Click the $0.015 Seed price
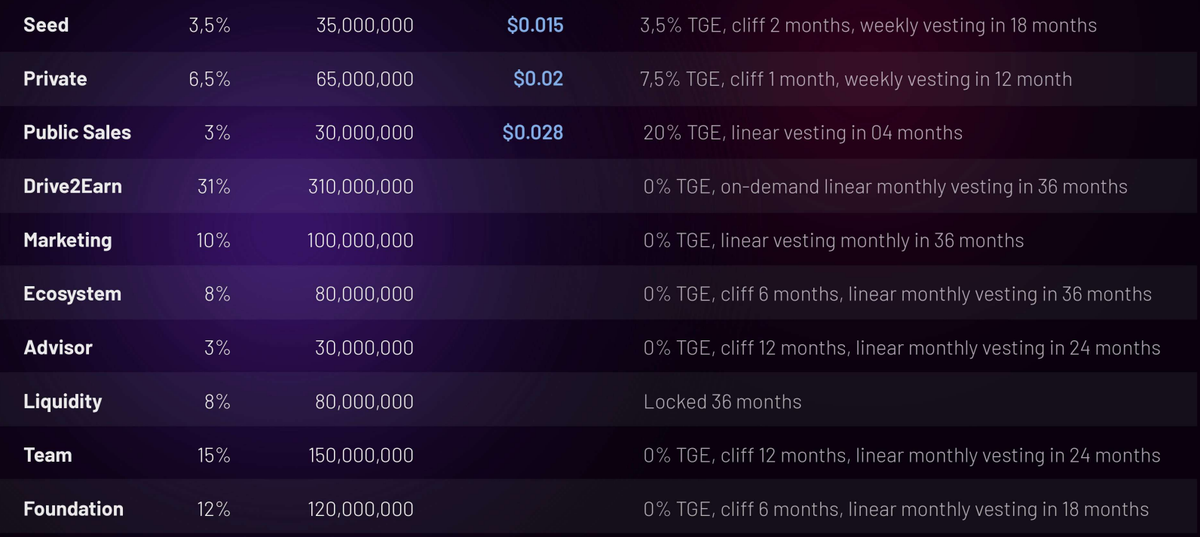 [535, 25]
